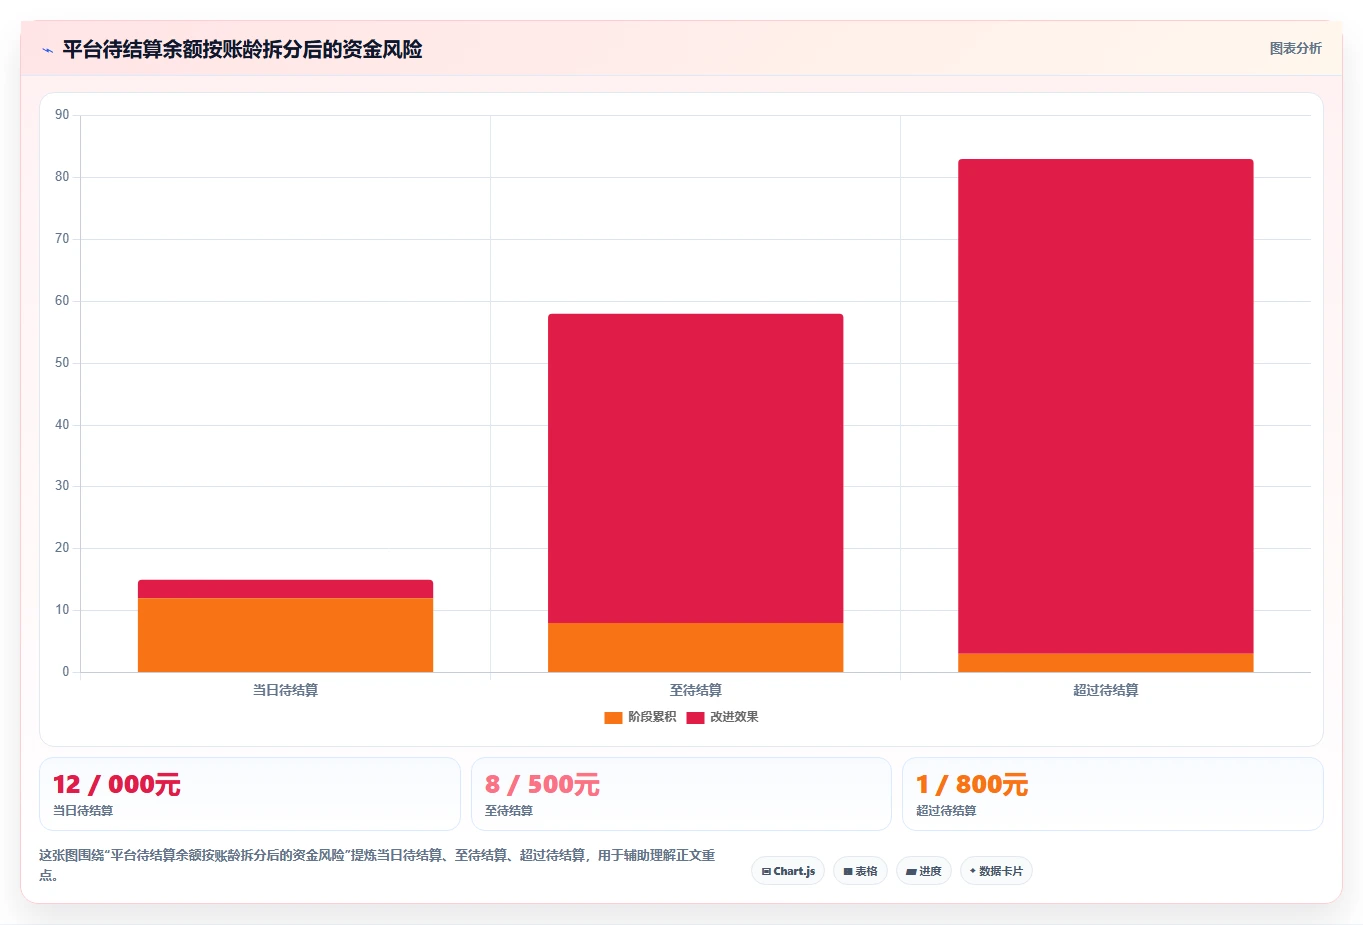Click the 1 / 800元 stat value
The image size is (1363, 925).
(972, 785)
